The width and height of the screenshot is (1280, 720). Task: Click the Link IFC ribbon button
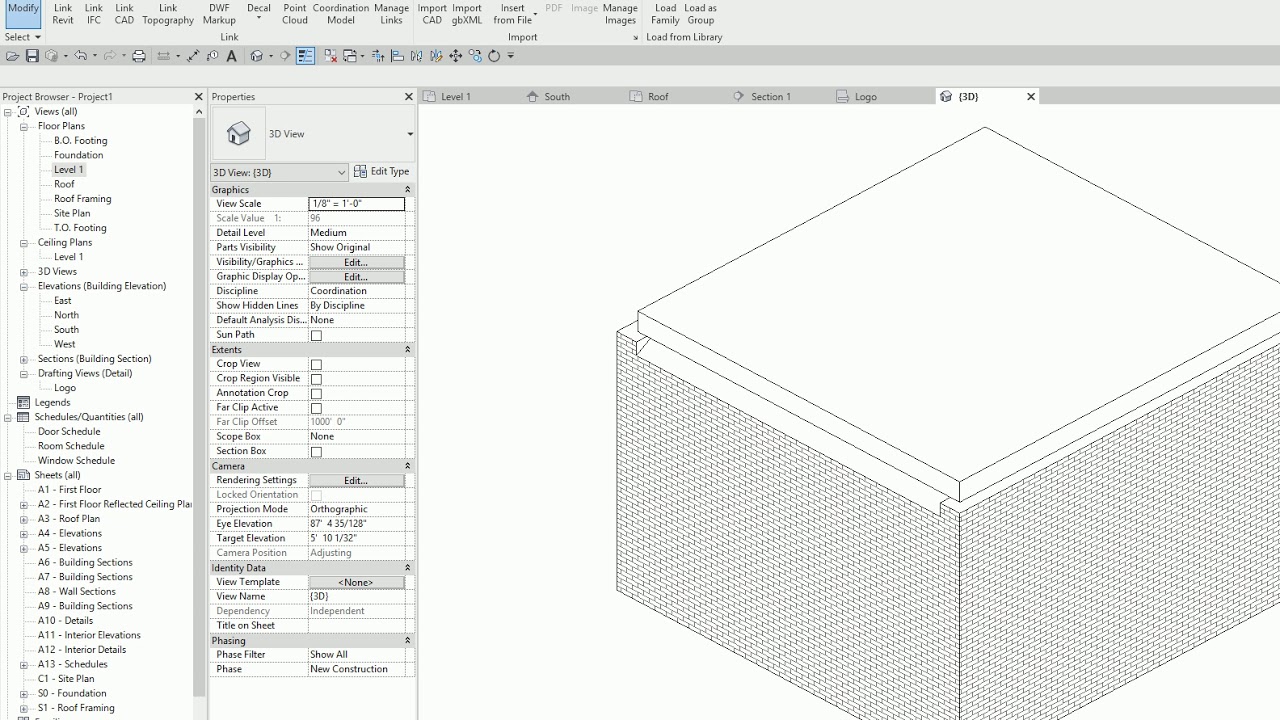tap(94, 14)
